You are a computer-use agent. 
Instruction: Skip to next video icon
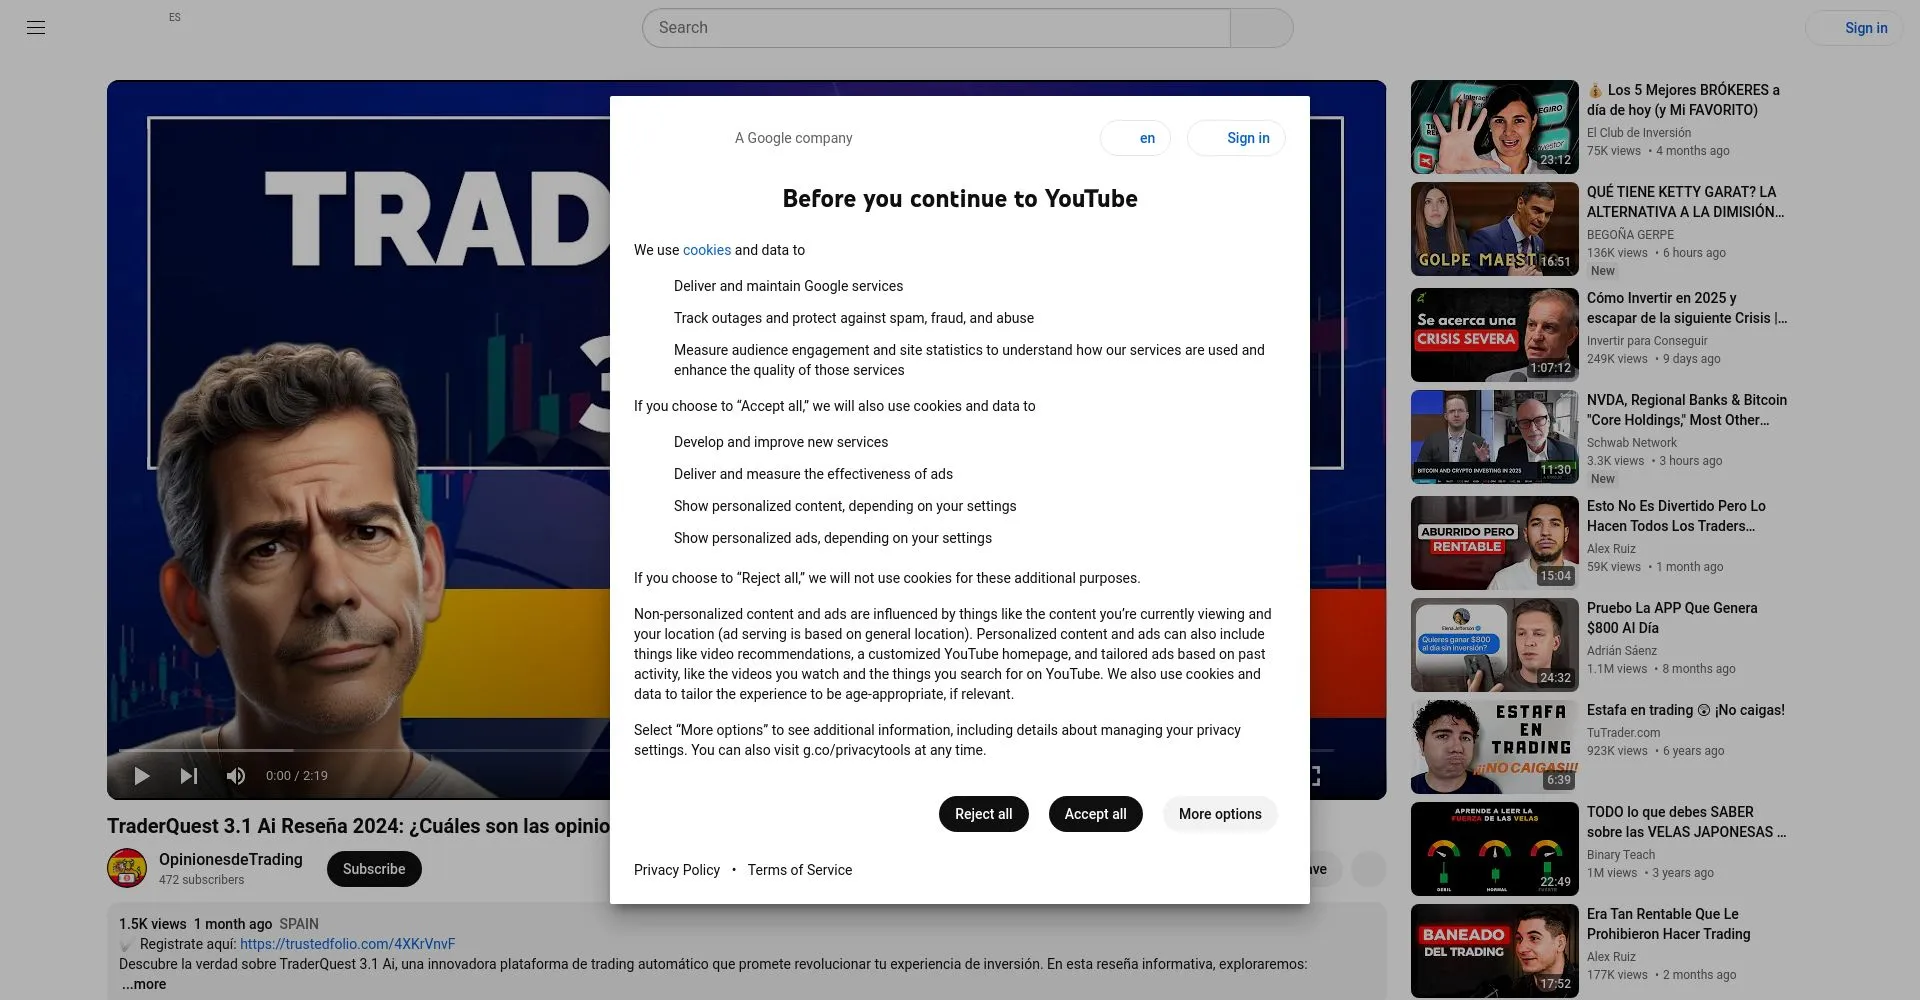[x=189, y=776]
